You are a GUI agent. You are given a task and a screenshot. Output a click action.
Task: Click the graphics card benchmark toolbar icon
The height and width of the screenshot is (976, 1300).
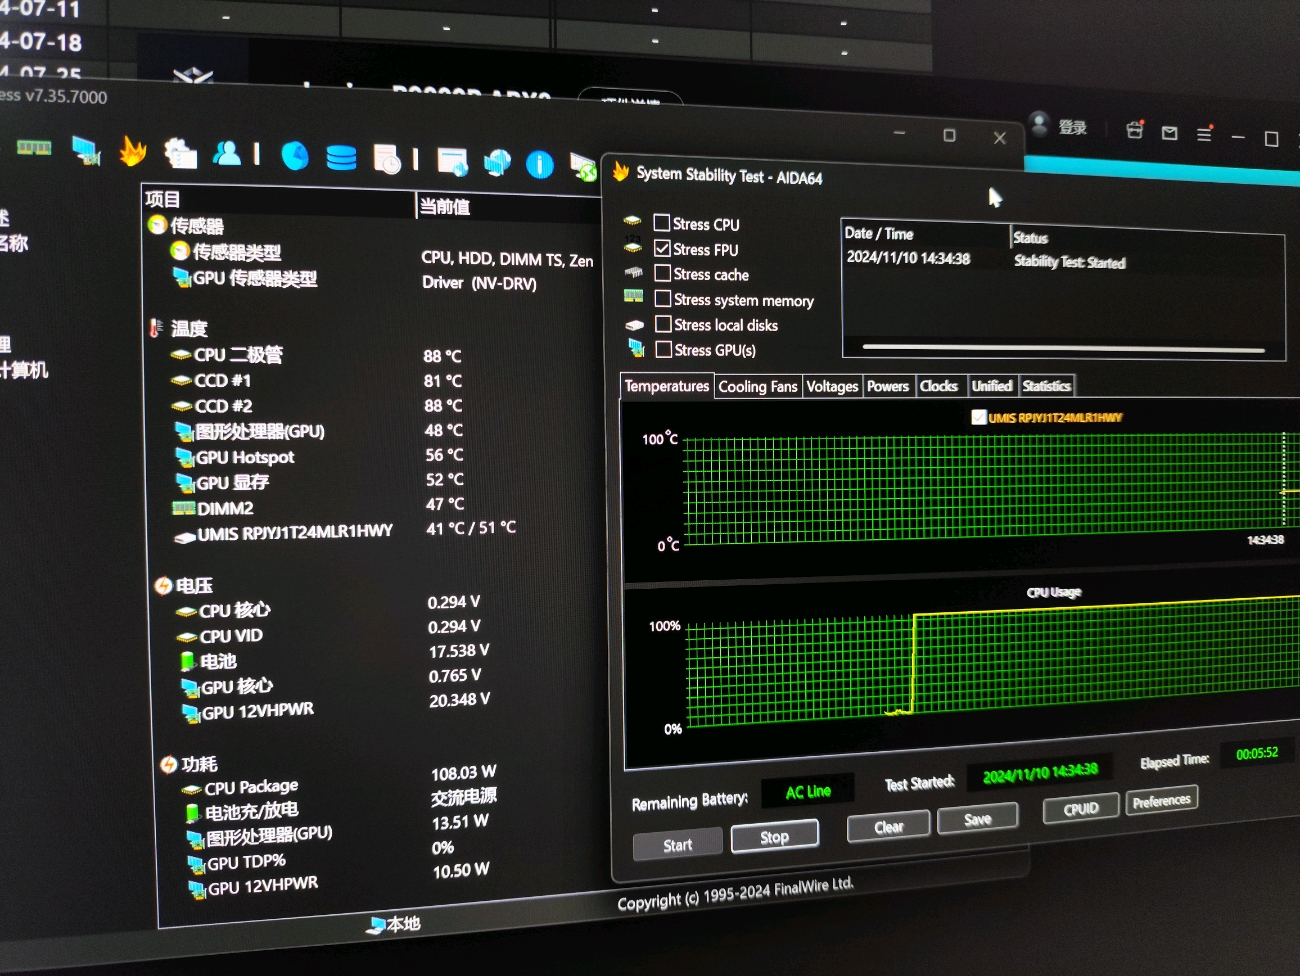tap(87, 150)
